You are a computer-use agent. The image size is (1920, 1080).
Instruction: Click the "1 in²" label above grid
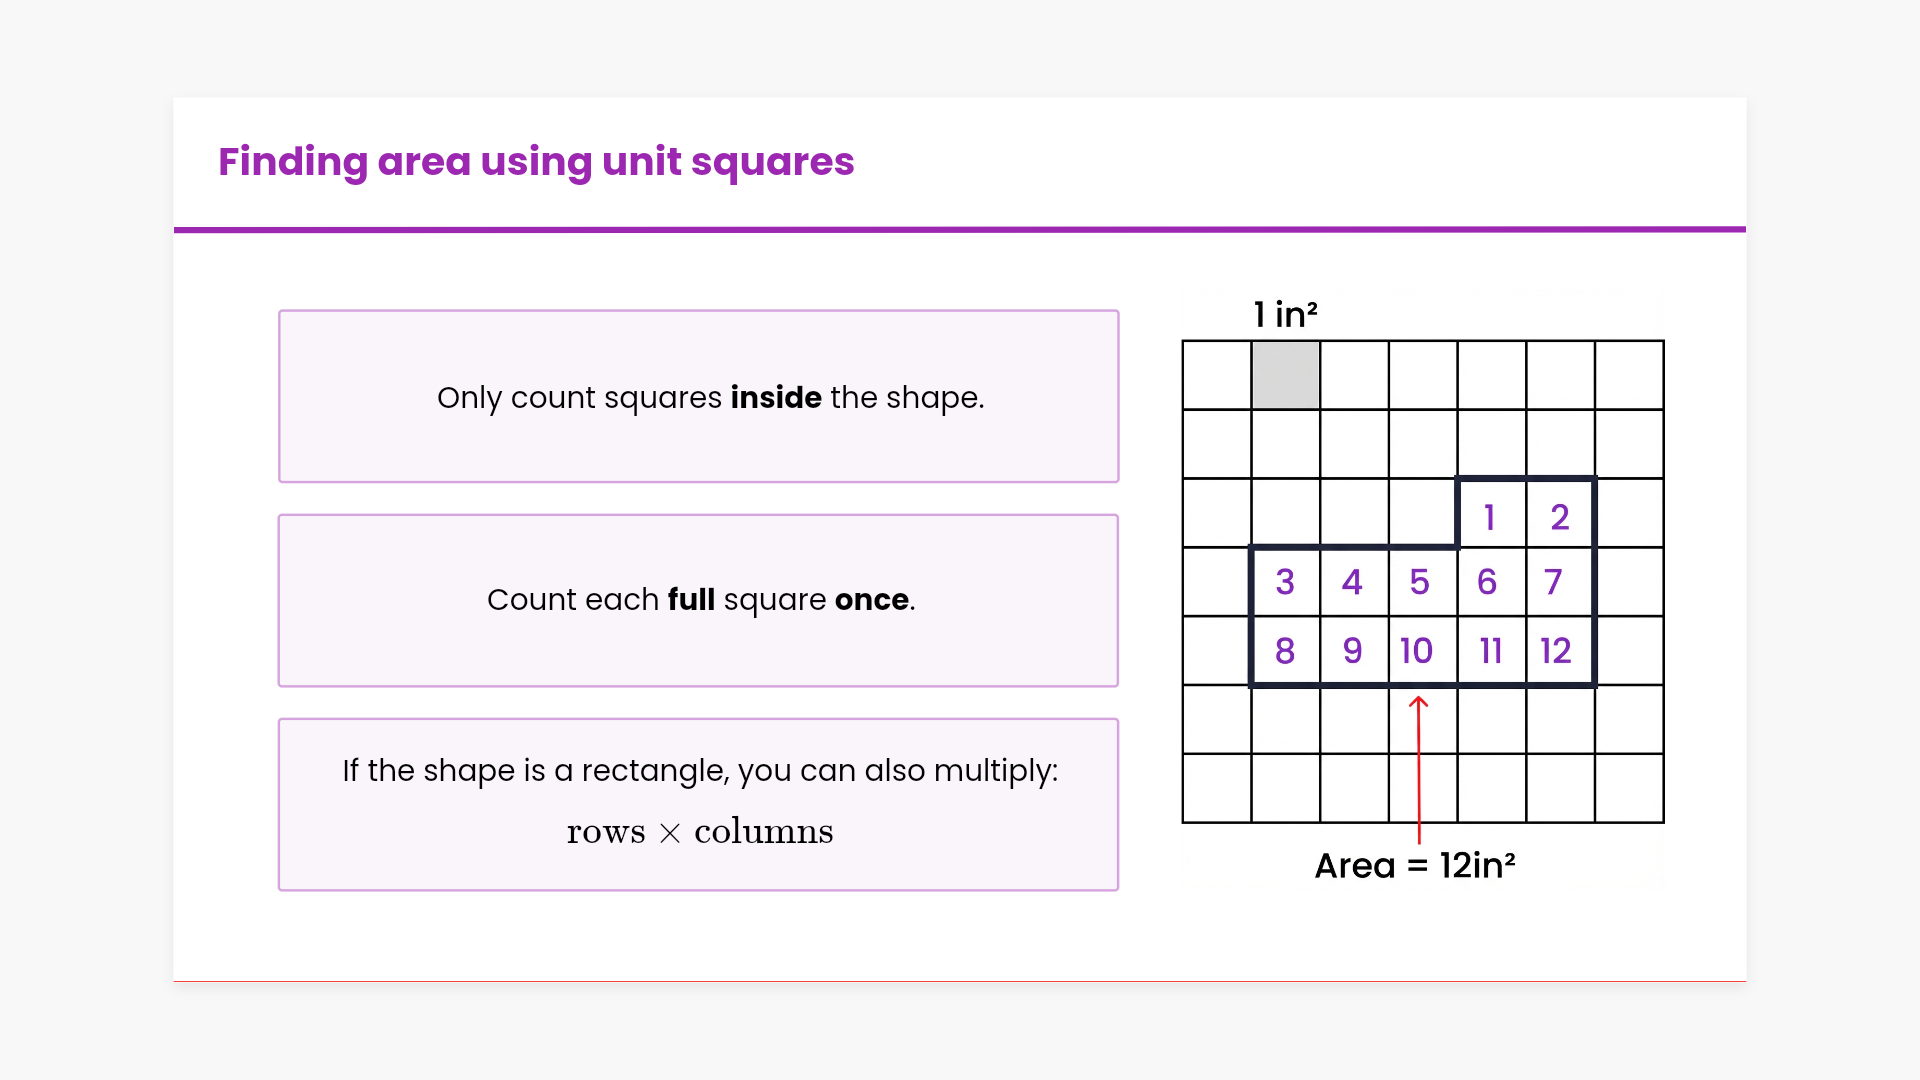[1285, 315]
